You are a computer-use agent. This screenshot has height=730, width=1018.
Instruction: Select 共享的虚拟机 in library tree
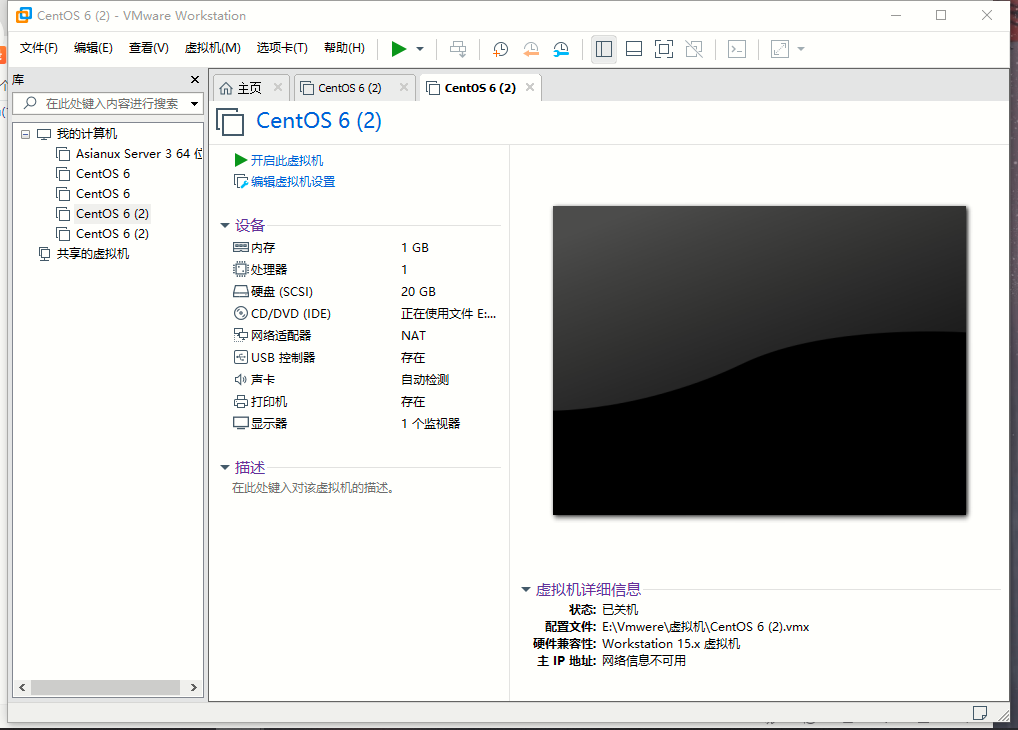coord(84,254)
